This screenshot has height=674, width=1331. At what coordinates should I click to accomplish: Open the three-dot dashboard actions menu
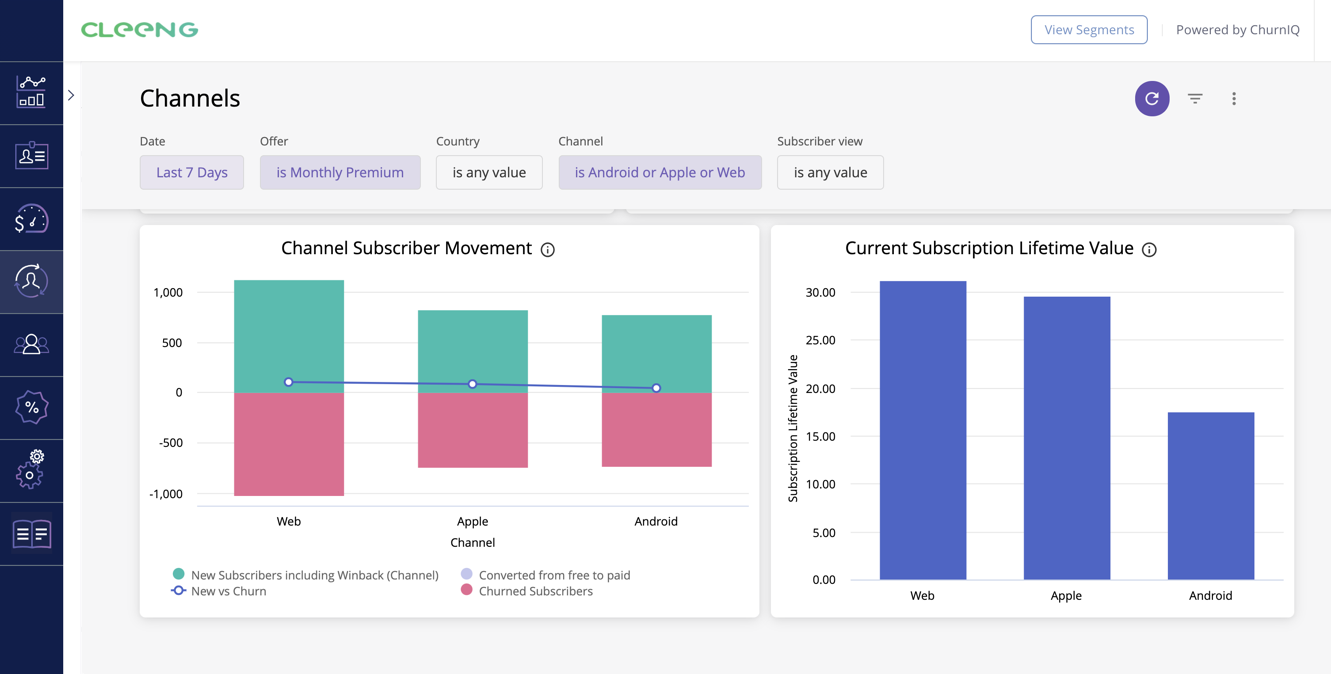coord(1234,99)
